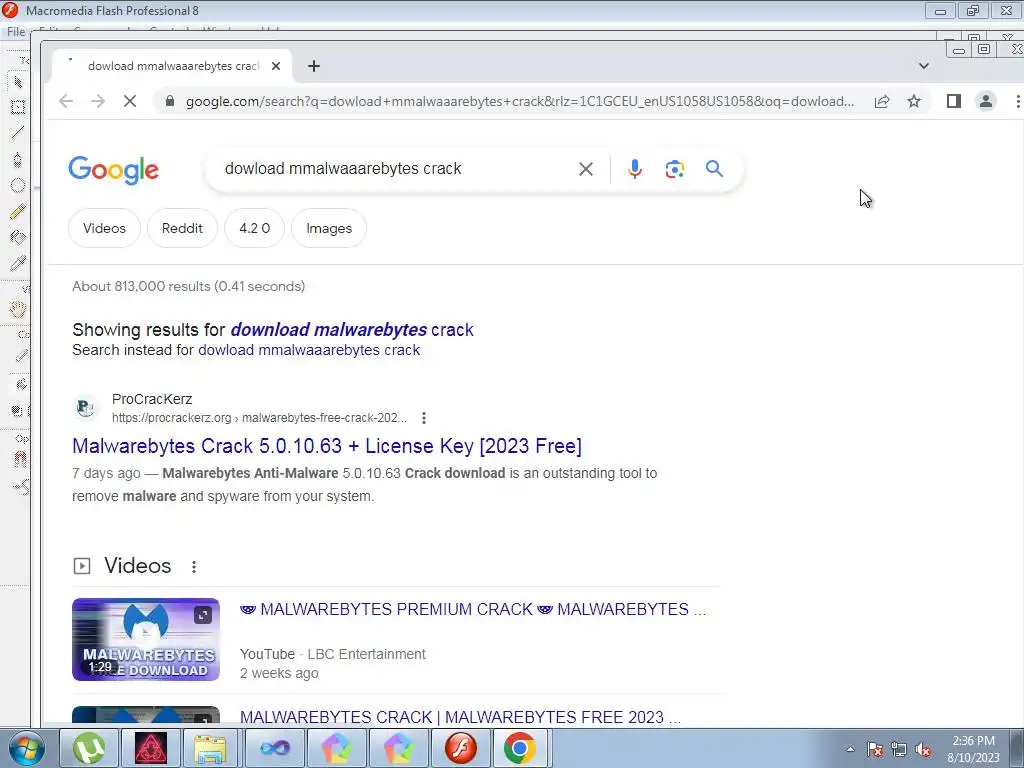Open ProCracKerz result options menu
1024x768 pixels.
coord(424,418)
